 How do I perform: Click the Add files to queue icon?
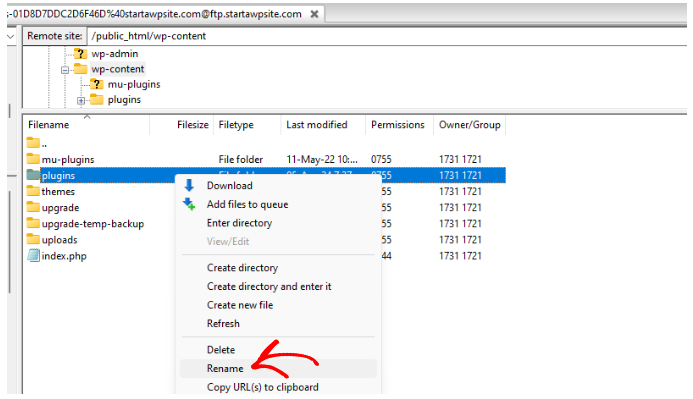[189, 204]
